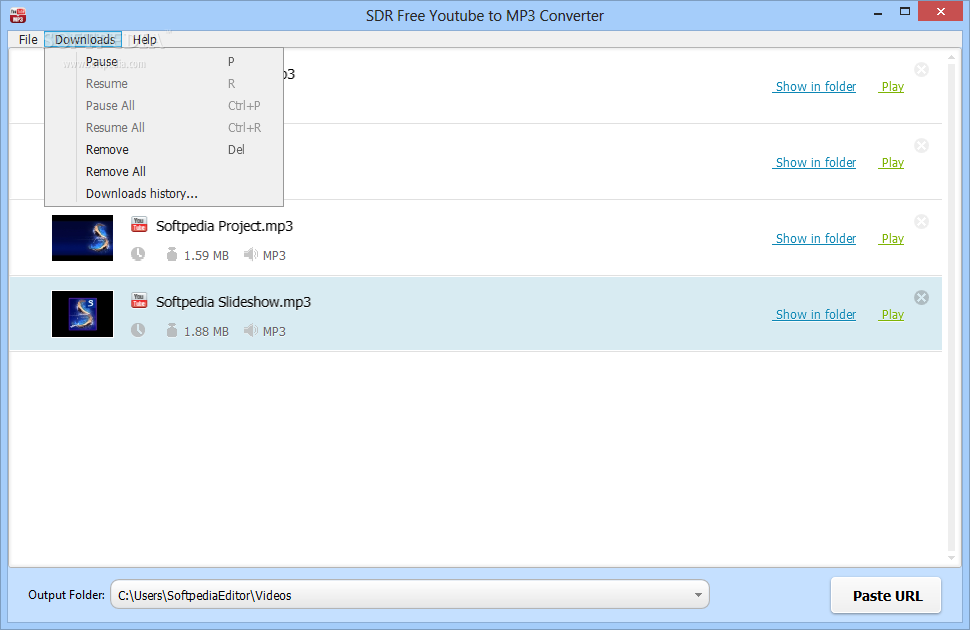The image size is (970, 630).
Task: Click the scrollbar up arrow
Action: (x=951, y=58)
